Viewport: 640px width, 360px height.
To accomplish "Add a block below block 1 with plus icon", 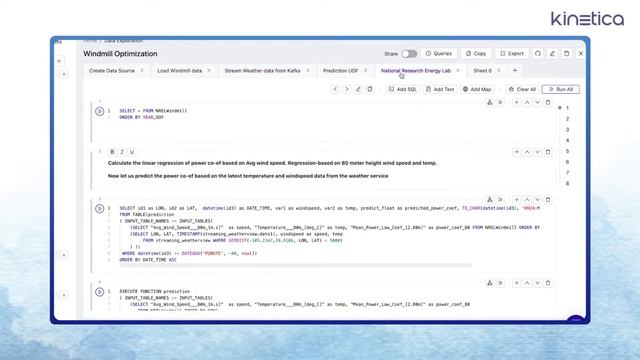I will coord(516,102).
